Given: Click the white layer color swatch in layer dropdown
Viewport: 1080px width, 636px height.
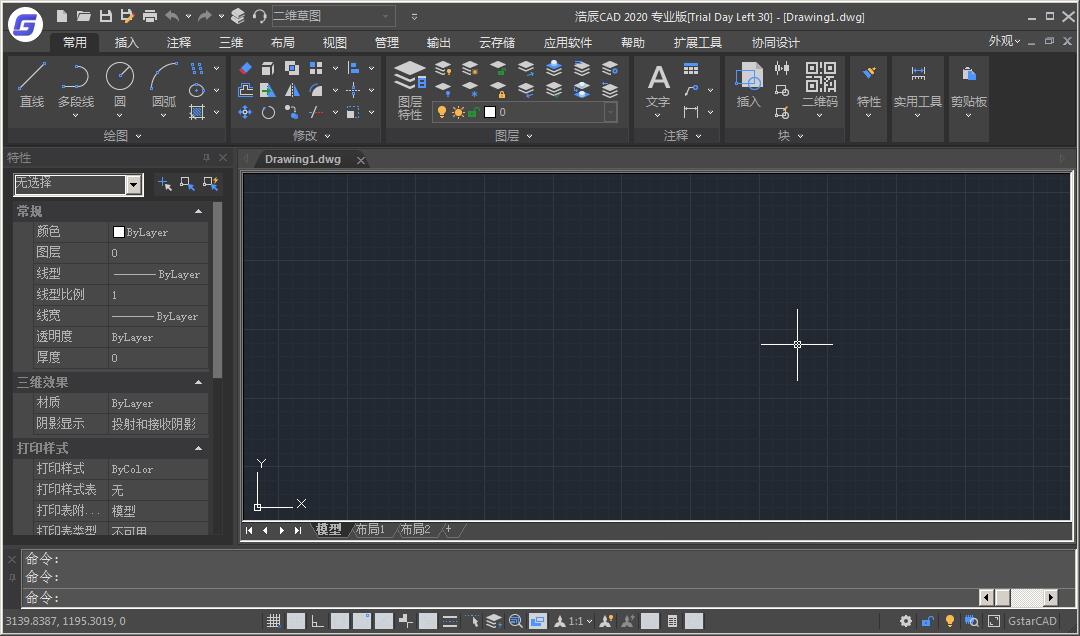Looking at the screenshot, I should coord(490,112).
